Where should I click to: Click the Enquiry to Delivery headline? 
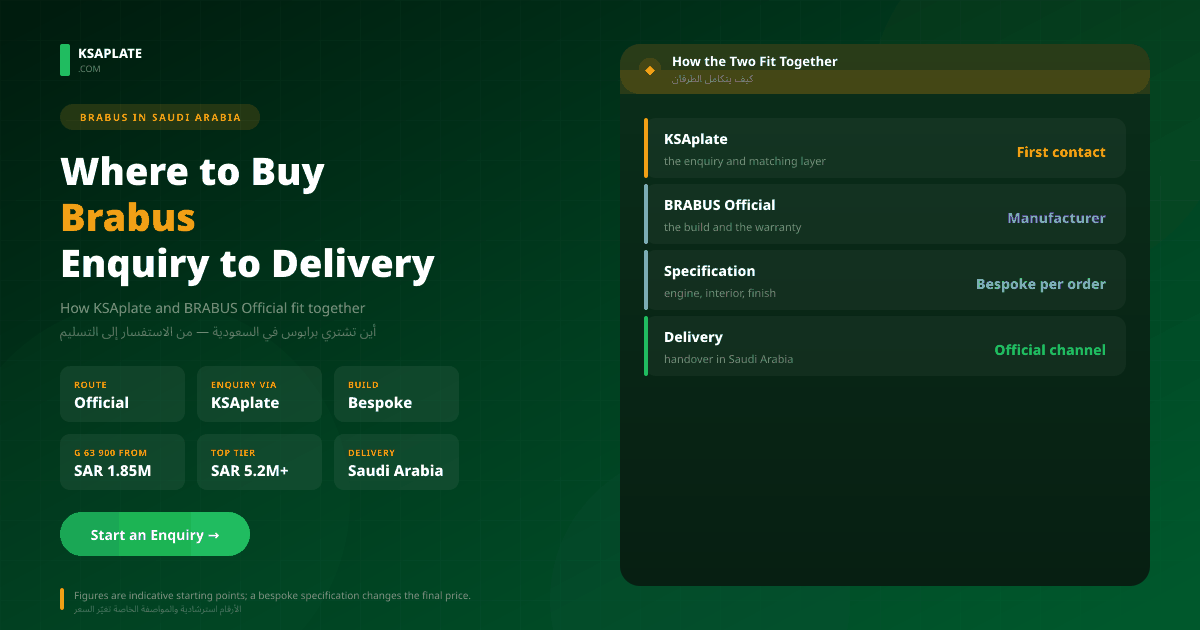(248, 264)
